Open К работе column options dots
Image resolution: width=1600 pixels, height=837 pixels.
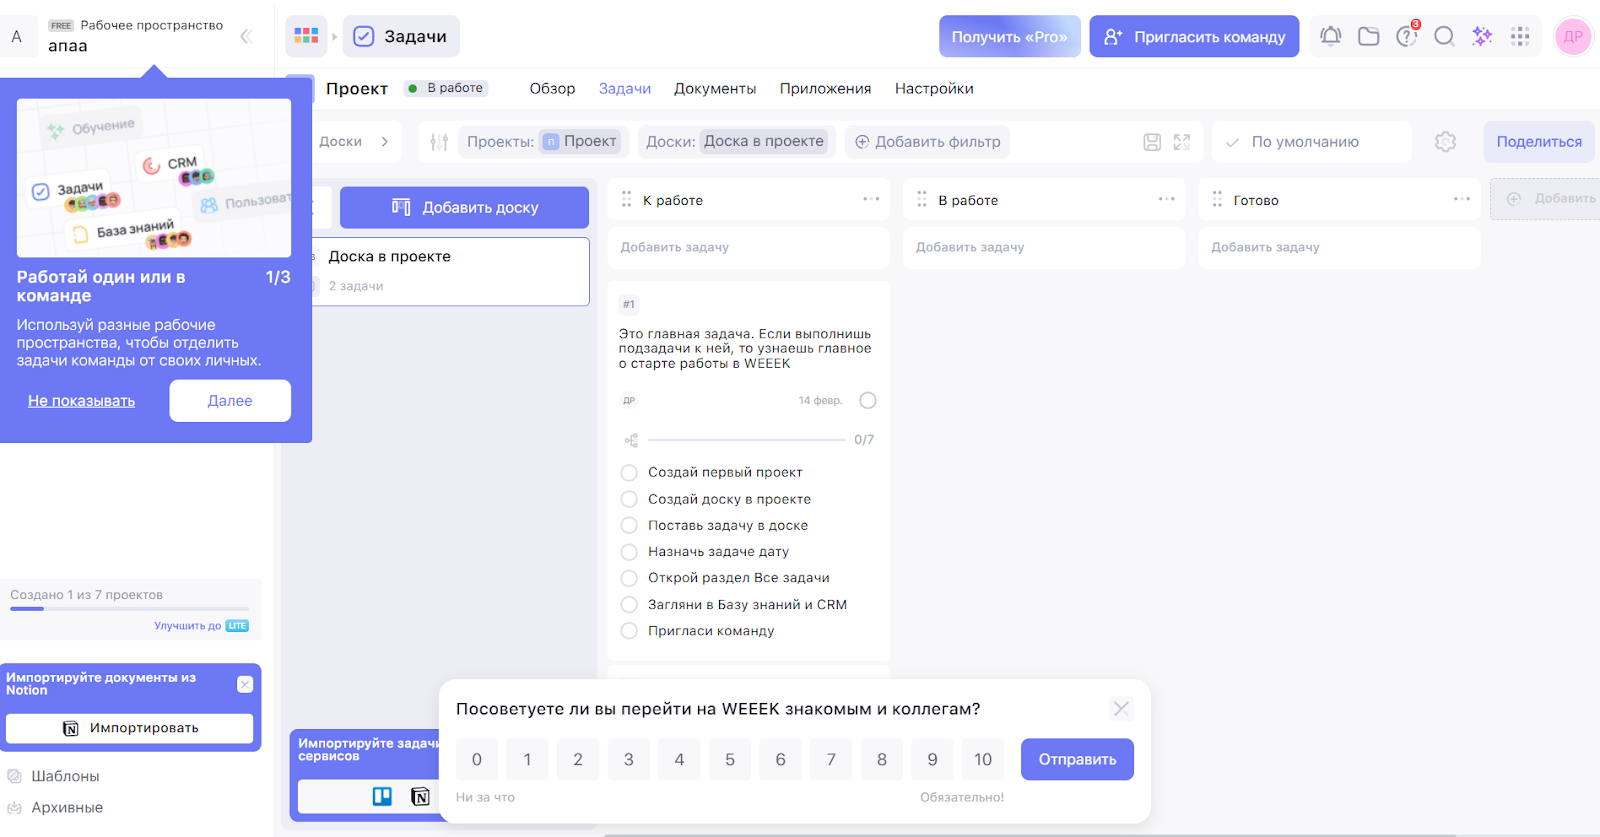pos(871,199)
